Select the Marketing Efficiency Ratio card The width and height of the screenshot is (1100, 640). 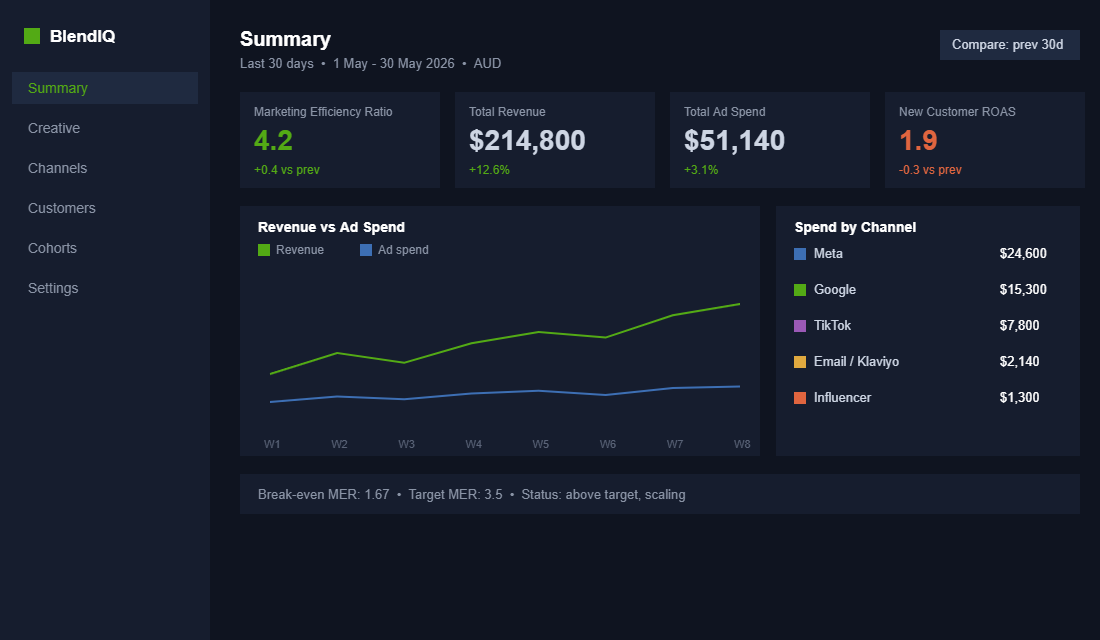point(340,140)
